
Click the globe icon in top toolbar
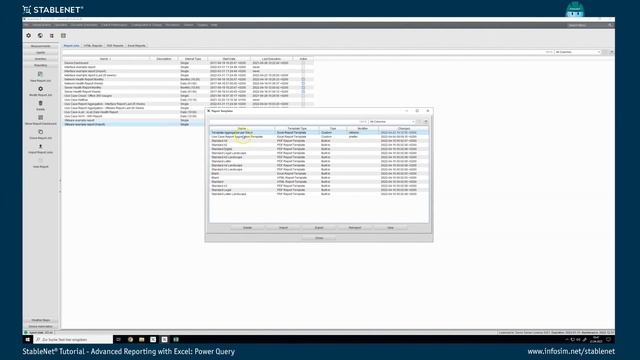coord(40,36)
